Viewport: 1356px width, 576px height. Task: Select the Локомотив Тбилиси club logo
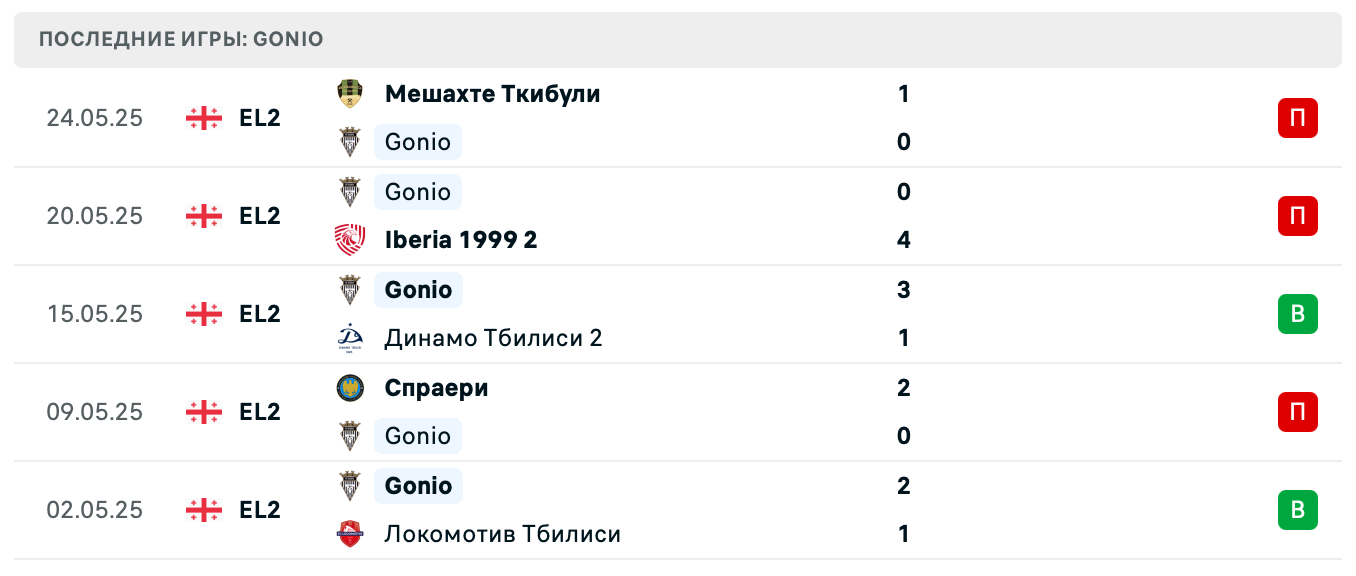pos(349,534)
